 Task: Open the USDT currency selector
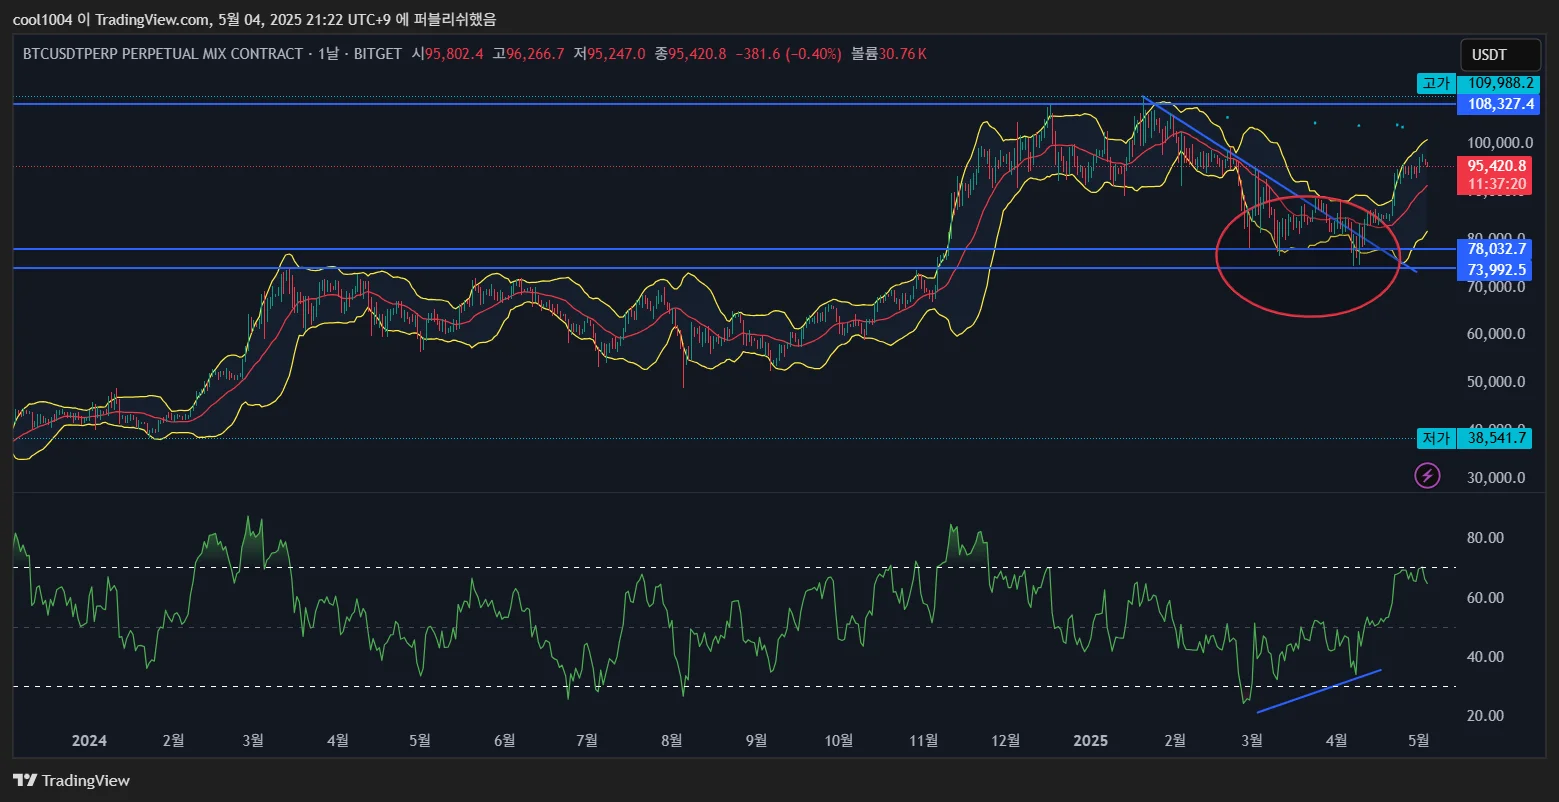(x=1499, y=55)
